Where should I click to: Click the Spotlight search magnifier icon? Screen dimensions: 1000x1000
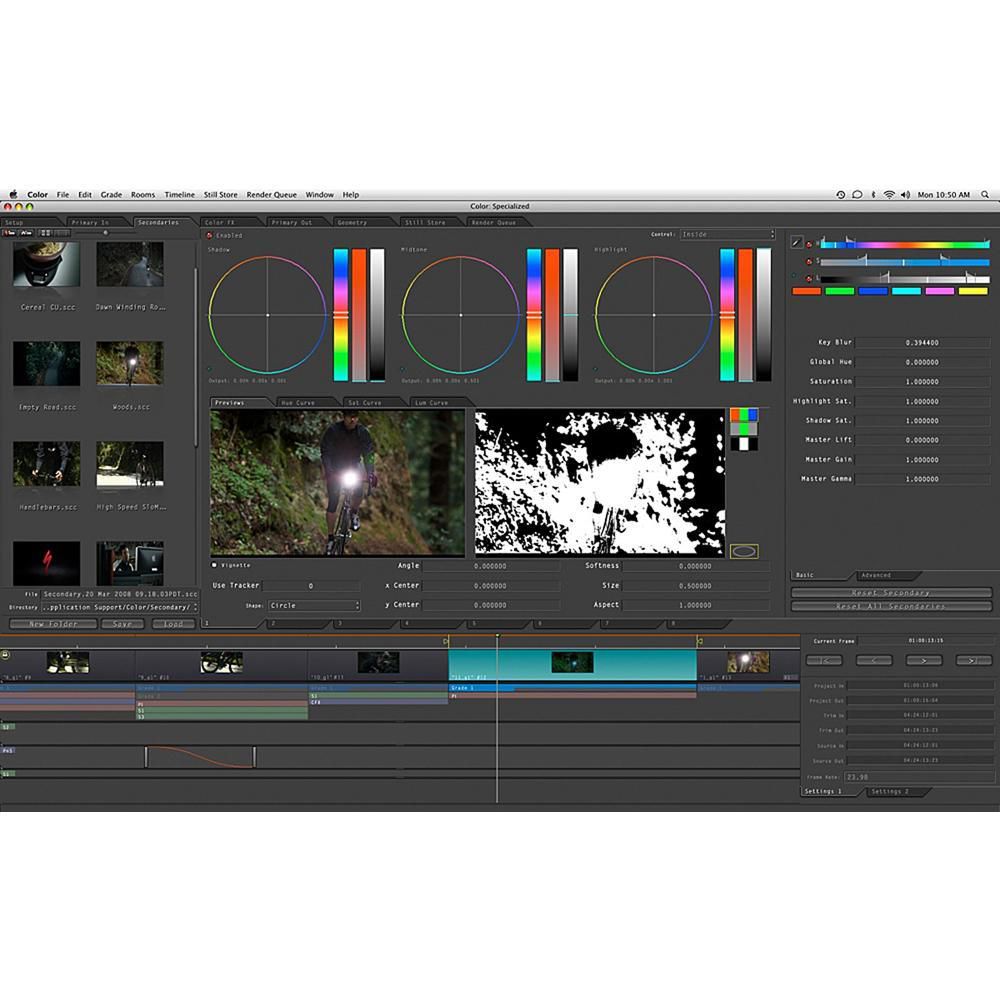[x=985, y=195]
